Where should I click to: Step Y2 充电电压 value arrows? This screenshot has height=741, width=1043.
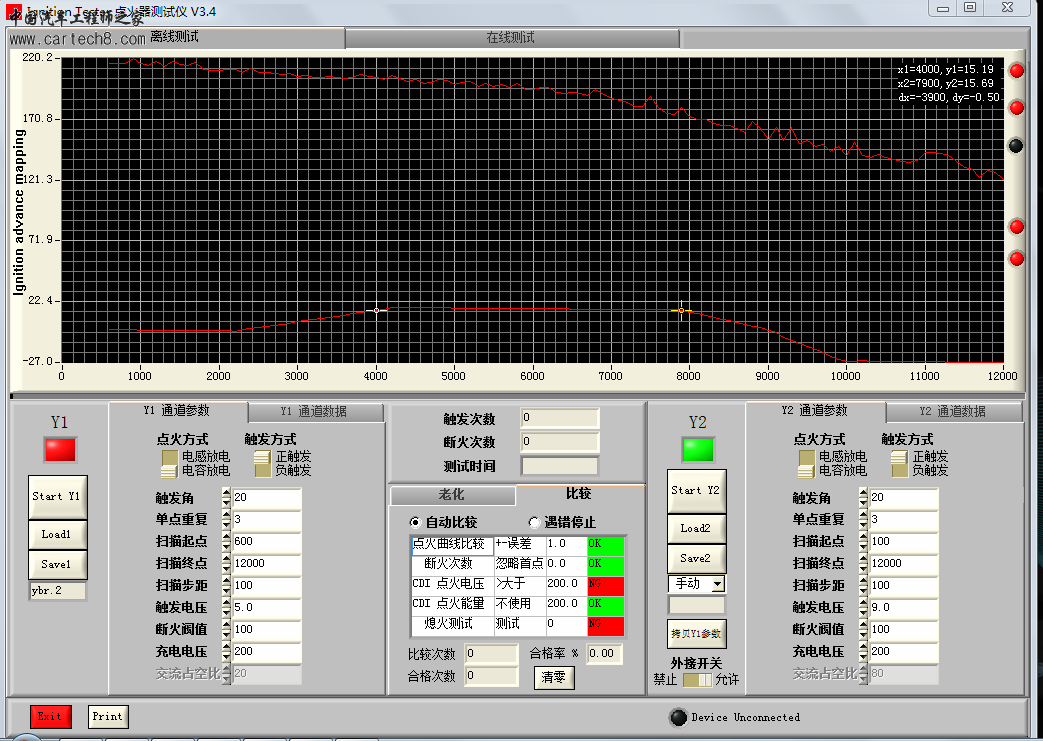pos(863,651)
